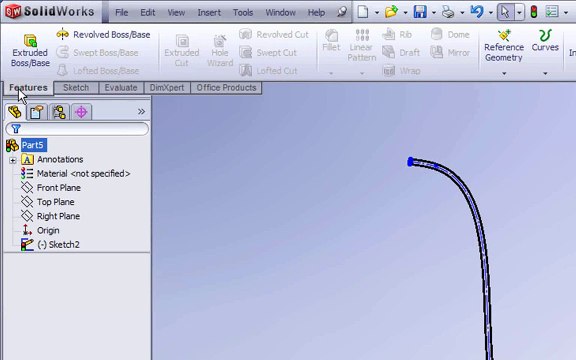Screen dimensions: 576x360
Task: Click the New document icon
Action: tap(363, 12)
